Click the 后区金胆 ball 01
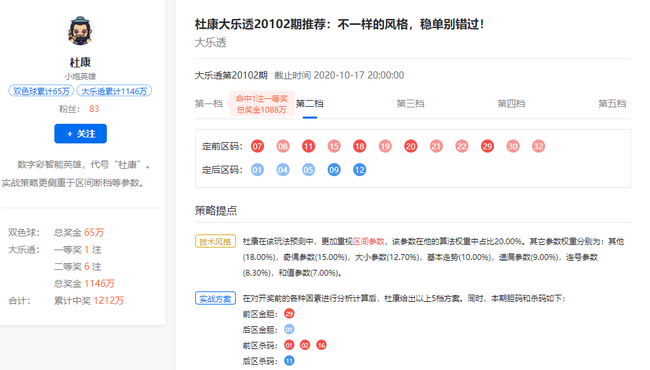 coord(289,330)
